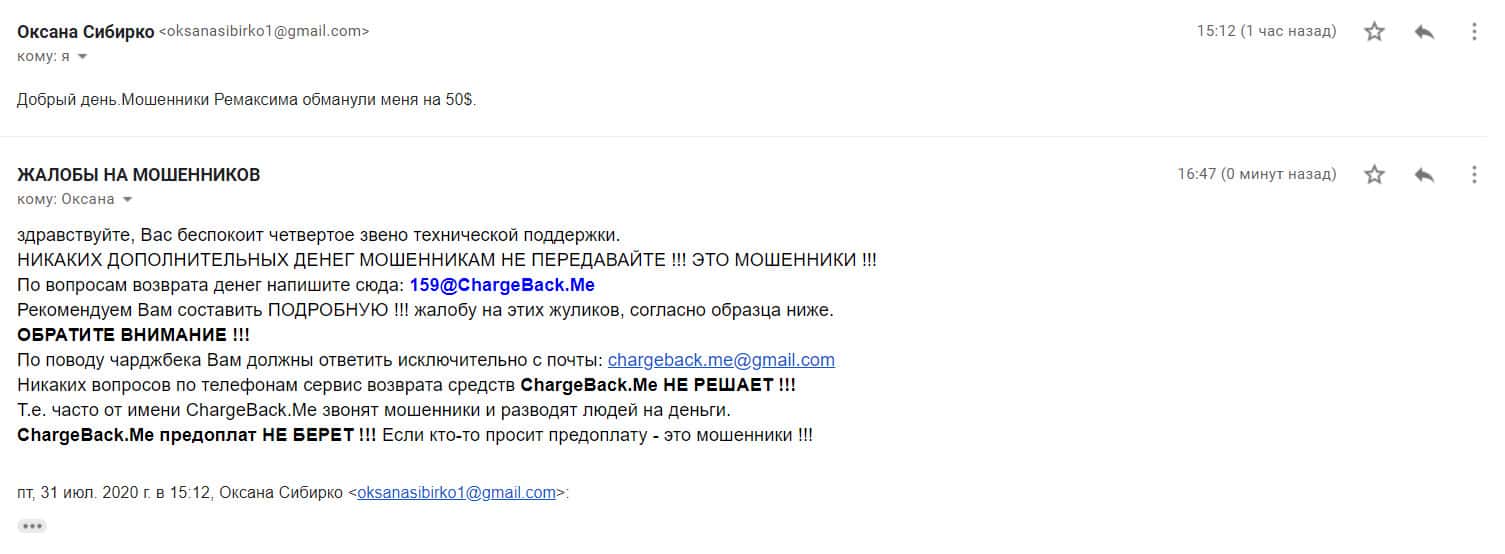Click sender name Оксана Сибирко

point(86,31)
